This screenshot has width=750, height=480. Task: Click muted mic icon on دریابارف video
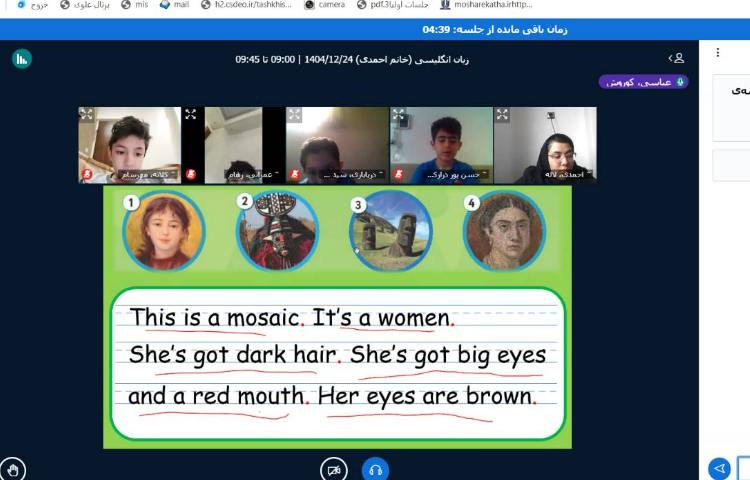point(295,174)
